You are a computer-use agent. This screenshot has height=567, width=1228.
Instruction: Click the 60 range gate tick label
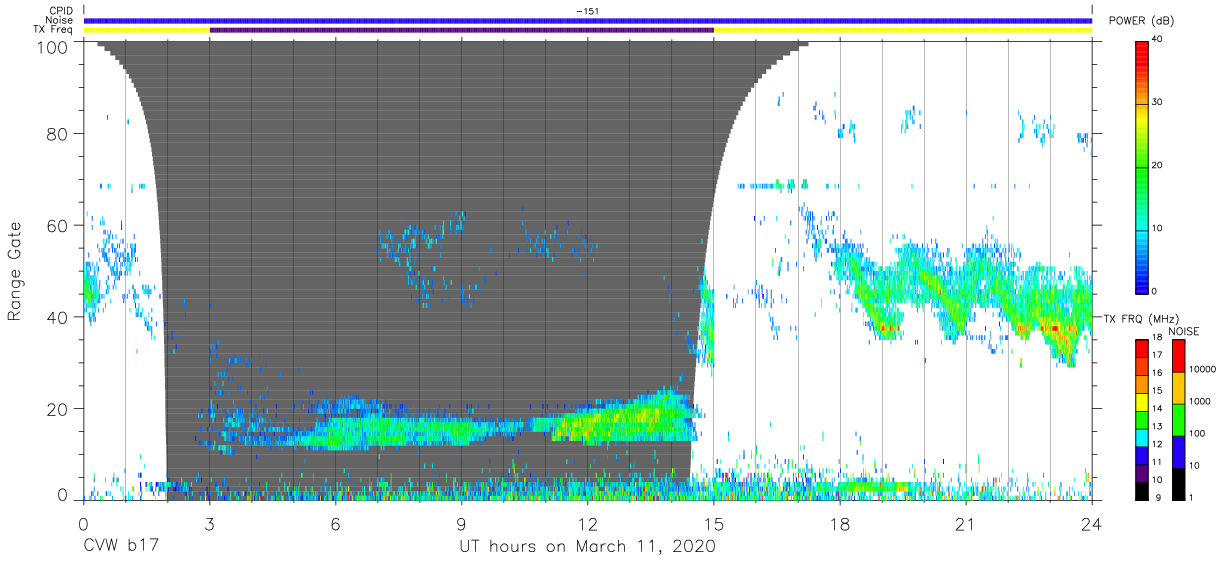pyautogui.click(x=58, y=226)
